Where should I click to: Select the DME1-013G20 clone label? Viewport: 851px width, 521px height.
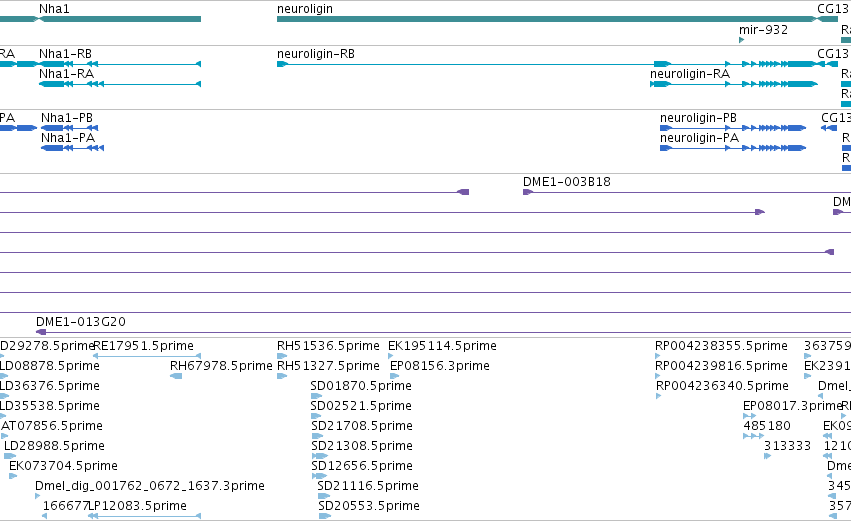[x=81, y=322]
